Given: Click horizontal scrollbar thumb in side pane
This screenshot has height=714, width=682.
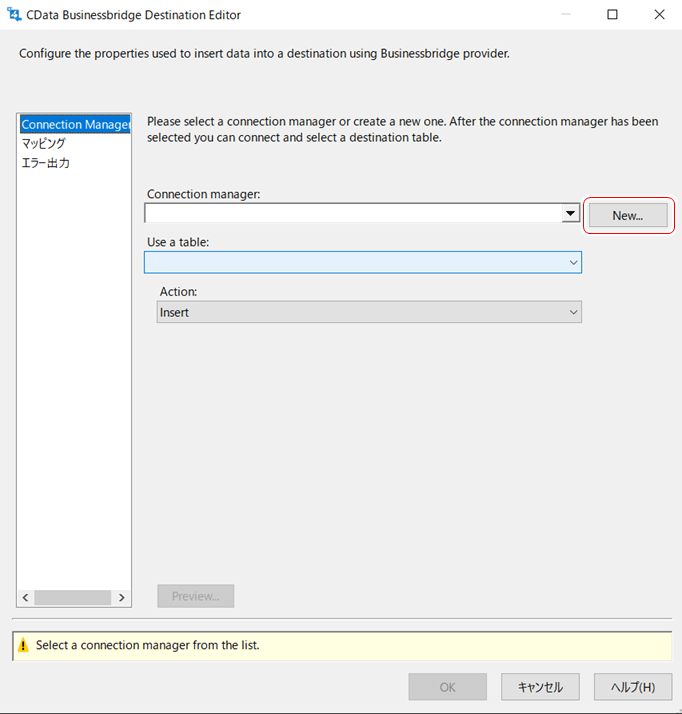Looking at the screenshot, I should pos(72,598).
